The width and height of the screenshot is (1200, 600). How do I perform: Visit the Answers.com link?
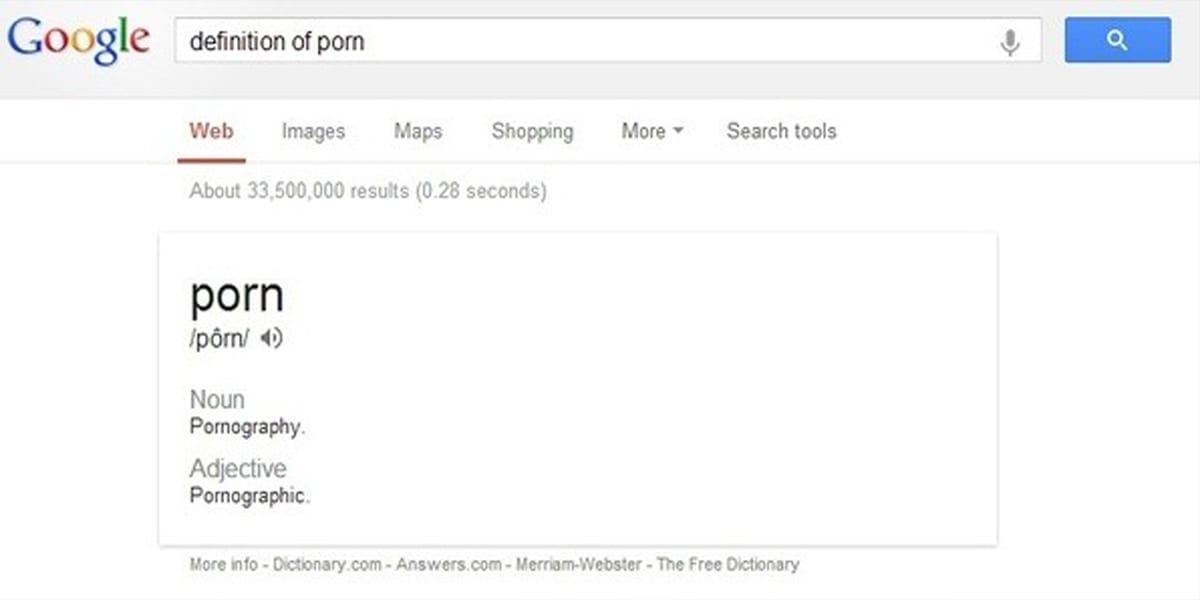(x=449, y=564)
